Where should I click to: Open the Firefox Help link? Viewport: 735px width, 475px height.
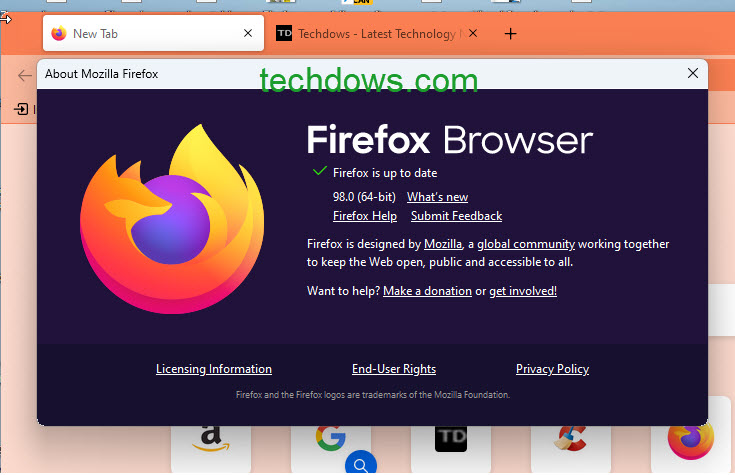point(365,216)
